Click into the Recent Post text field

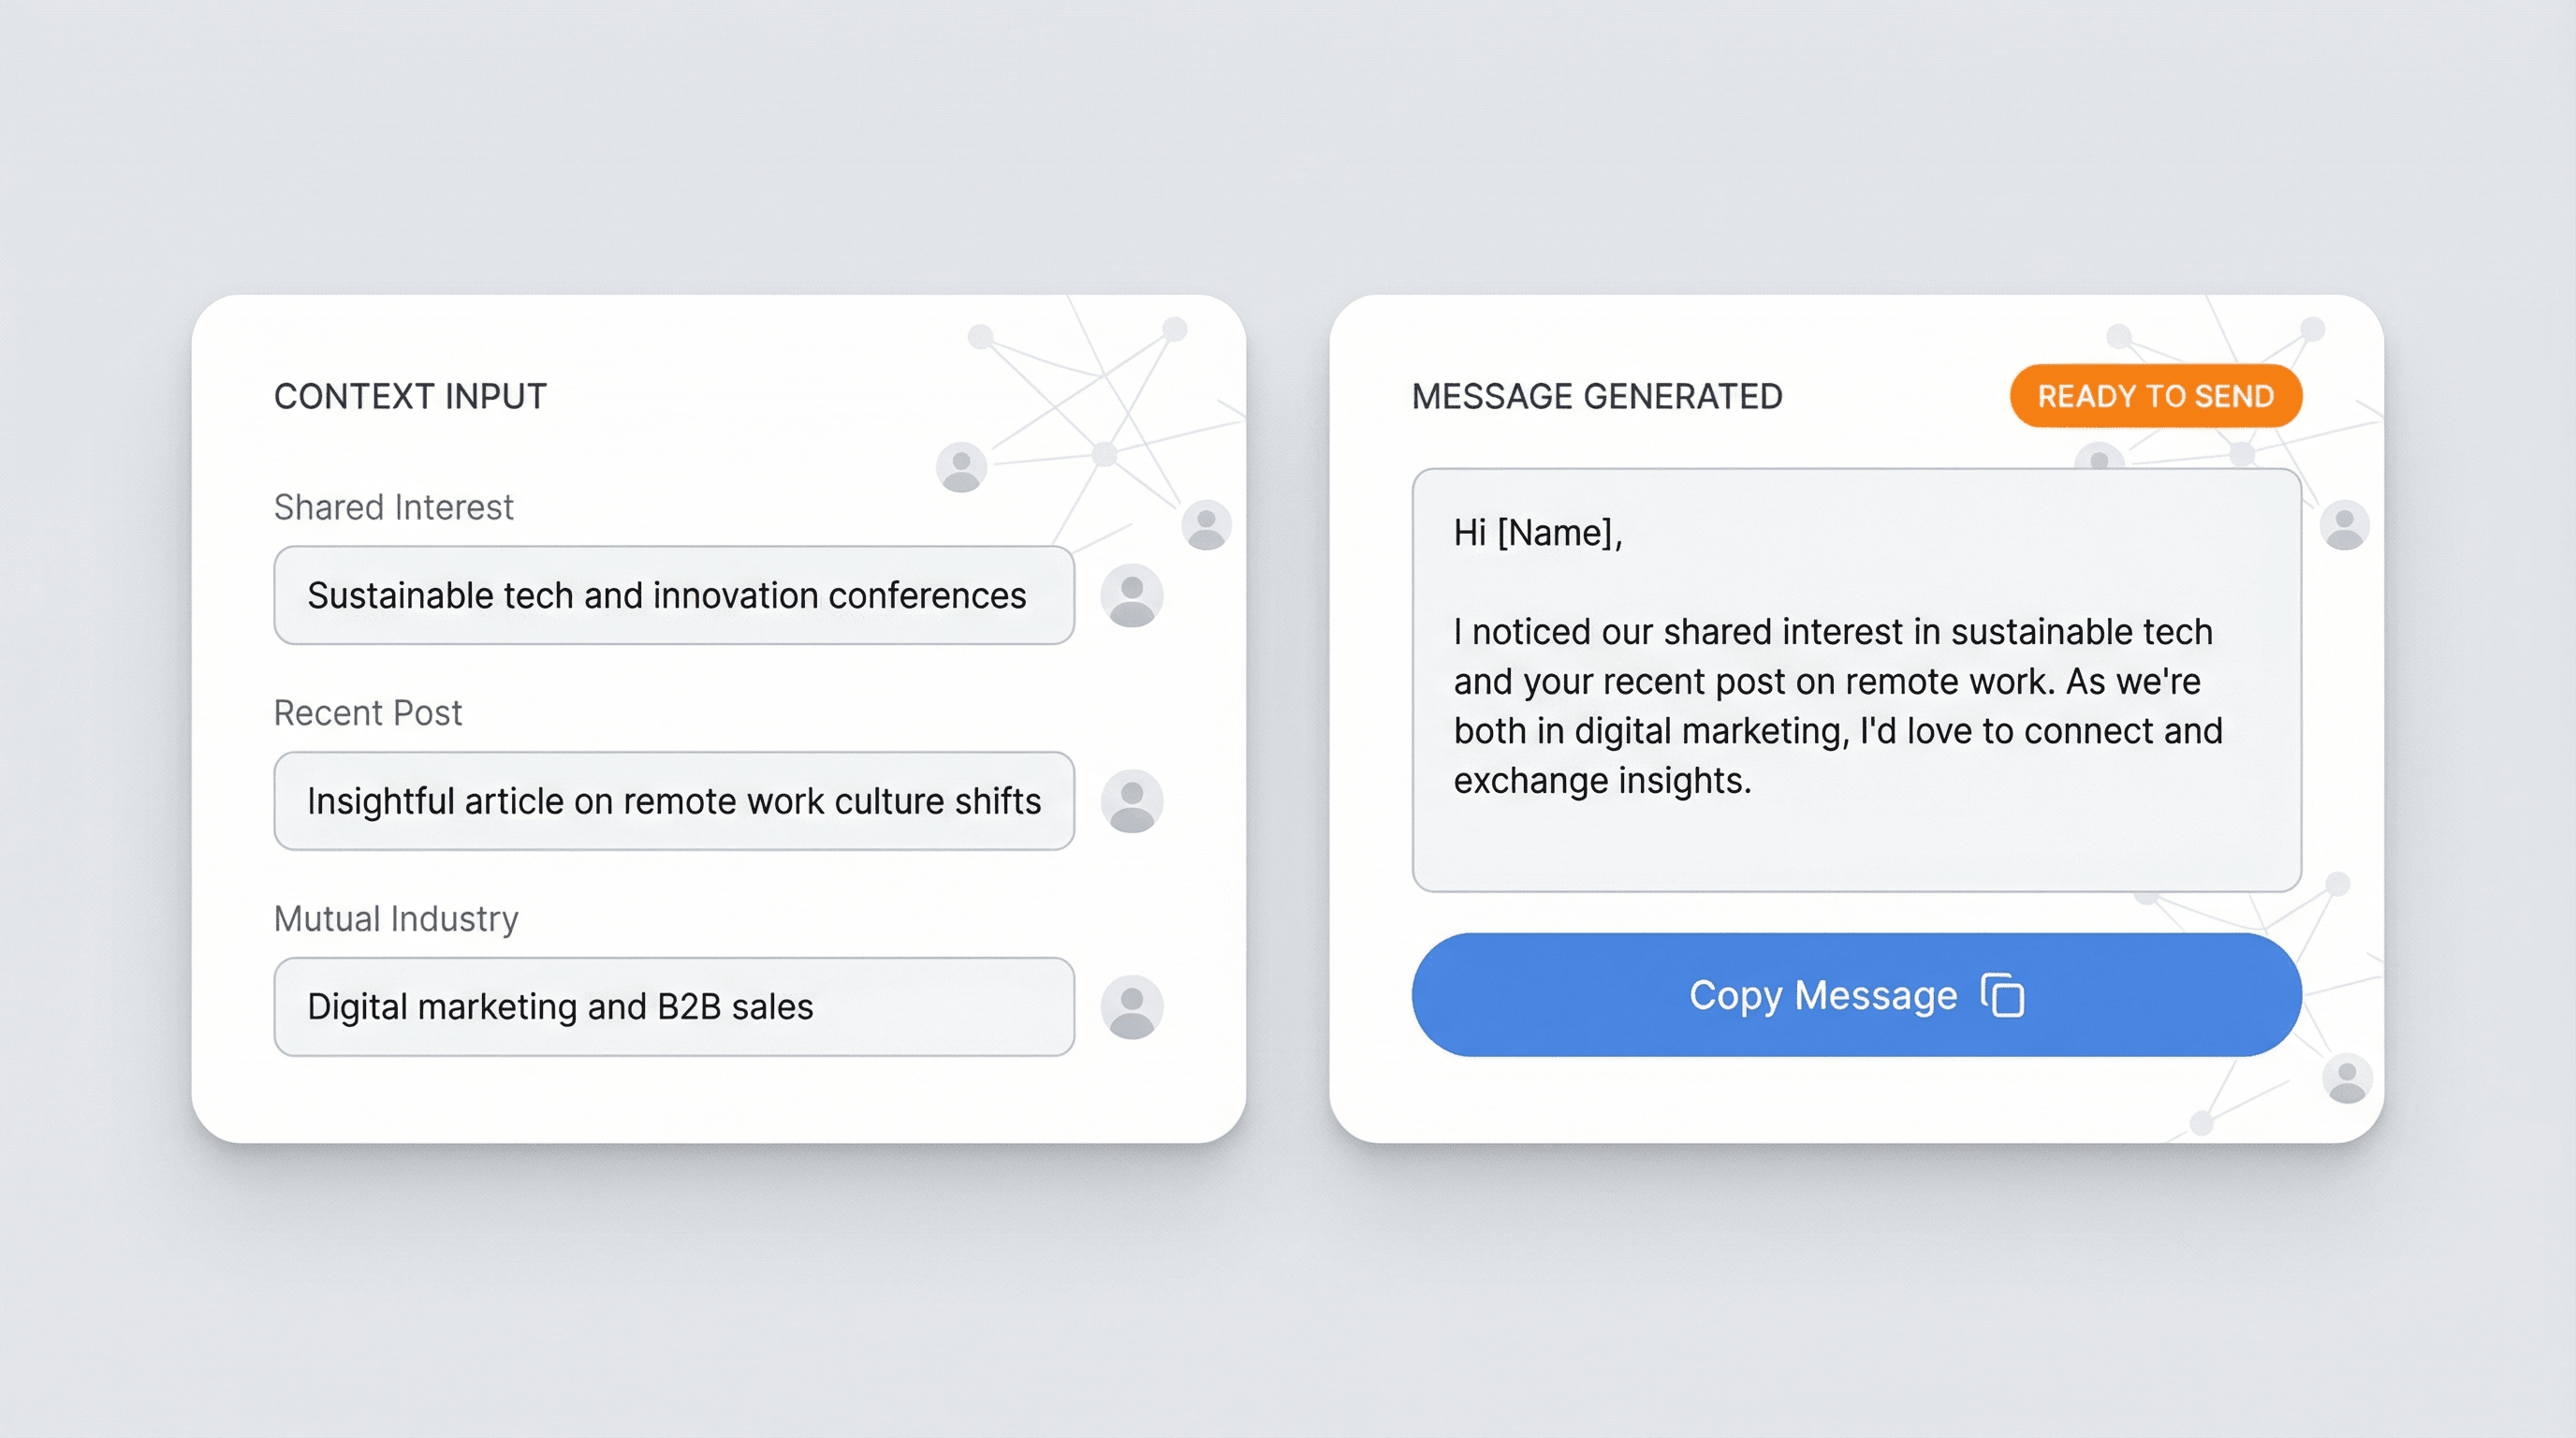tap(673, 801)
